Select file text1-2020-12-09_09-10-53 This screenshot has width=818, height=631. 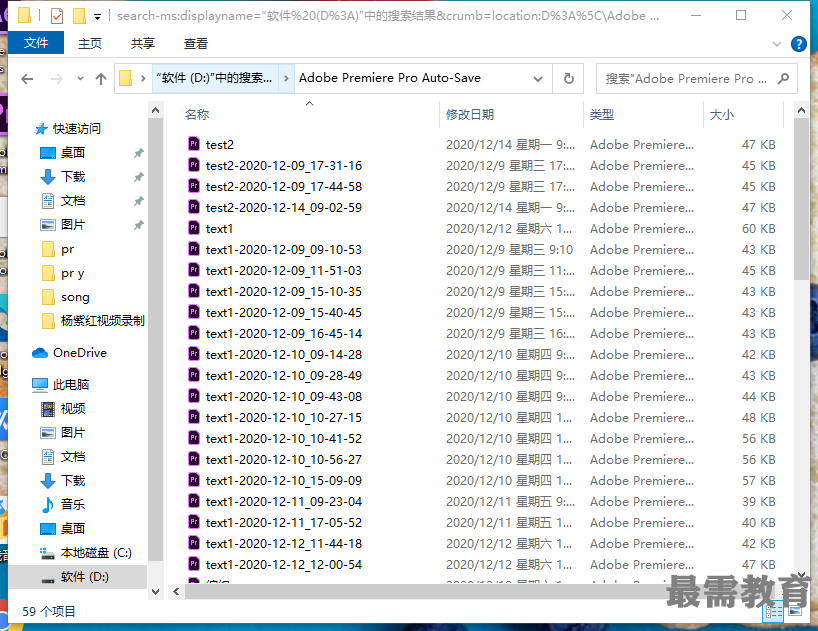point(283,249)
